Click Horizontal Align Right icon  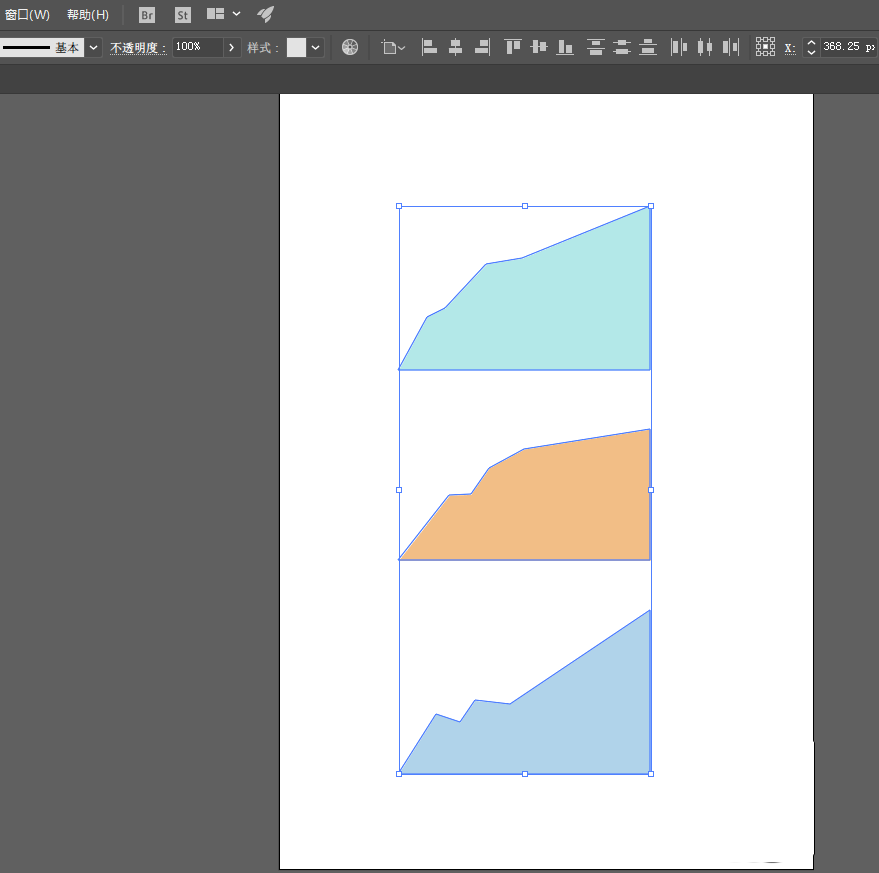[482, 47]
